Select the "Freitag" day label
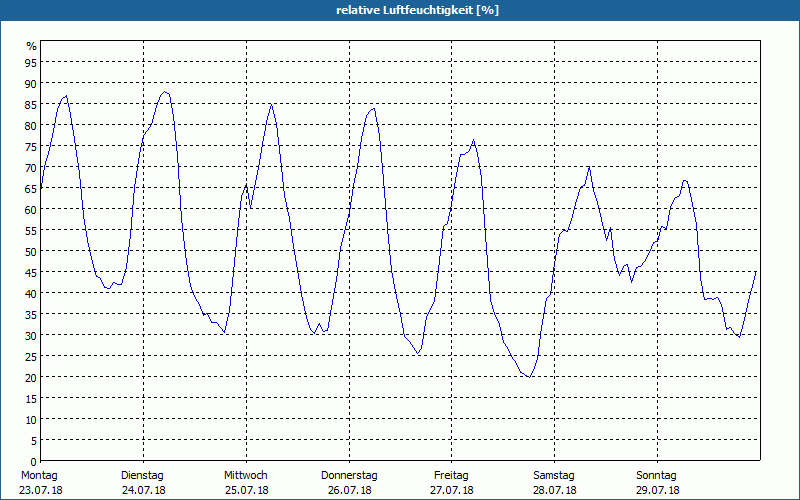 tap(451, 475)
